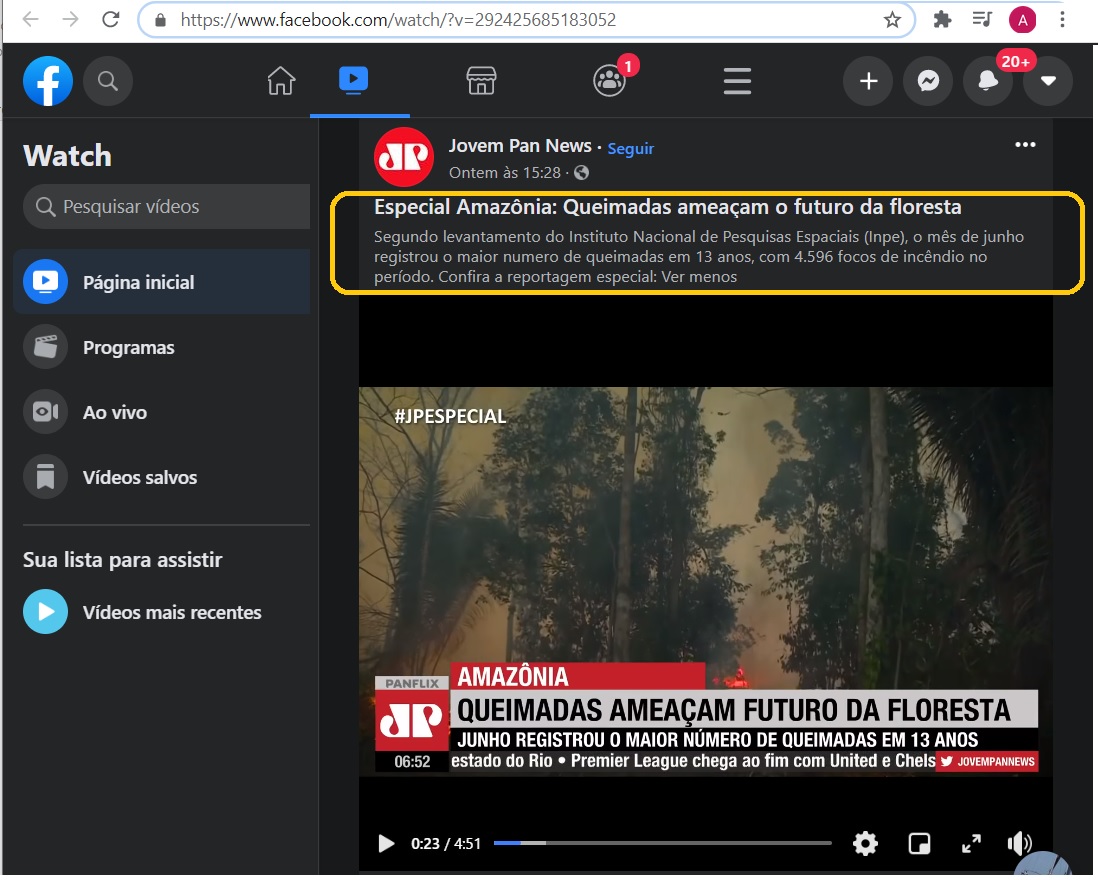Open Chrome three-dot menu

pyautogui.click(x=1062, y=20)
